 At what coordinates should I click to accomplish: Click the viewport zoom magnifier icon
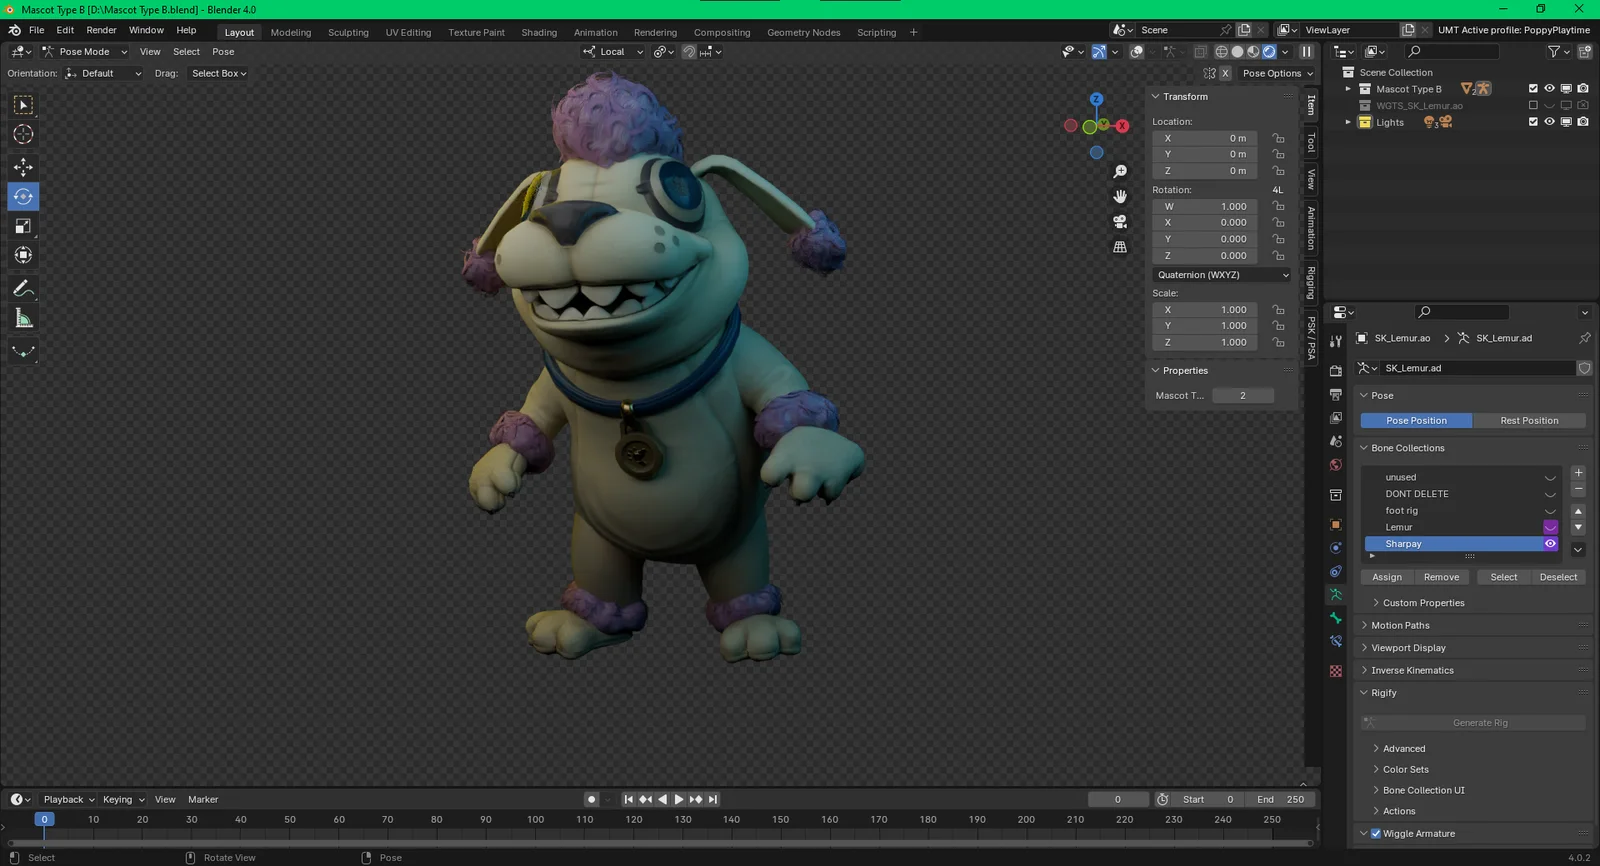(1120, 172)
